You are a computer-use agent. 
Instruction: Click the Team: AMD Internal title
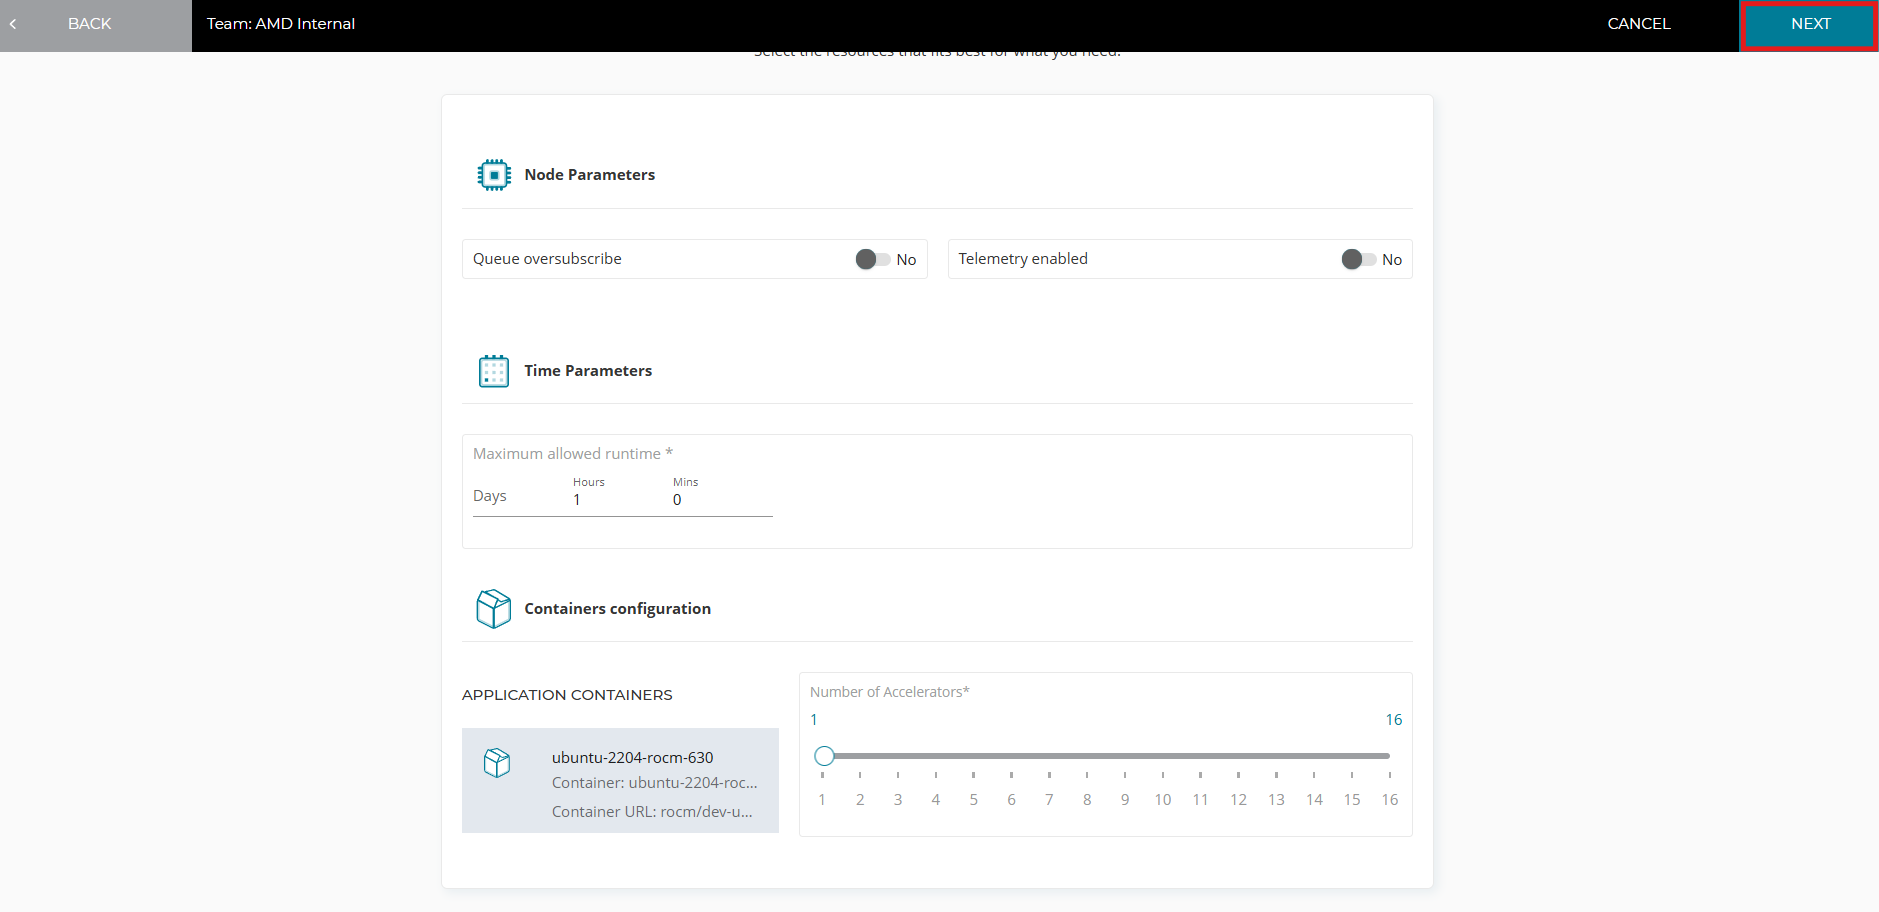[x=281, y=24]
